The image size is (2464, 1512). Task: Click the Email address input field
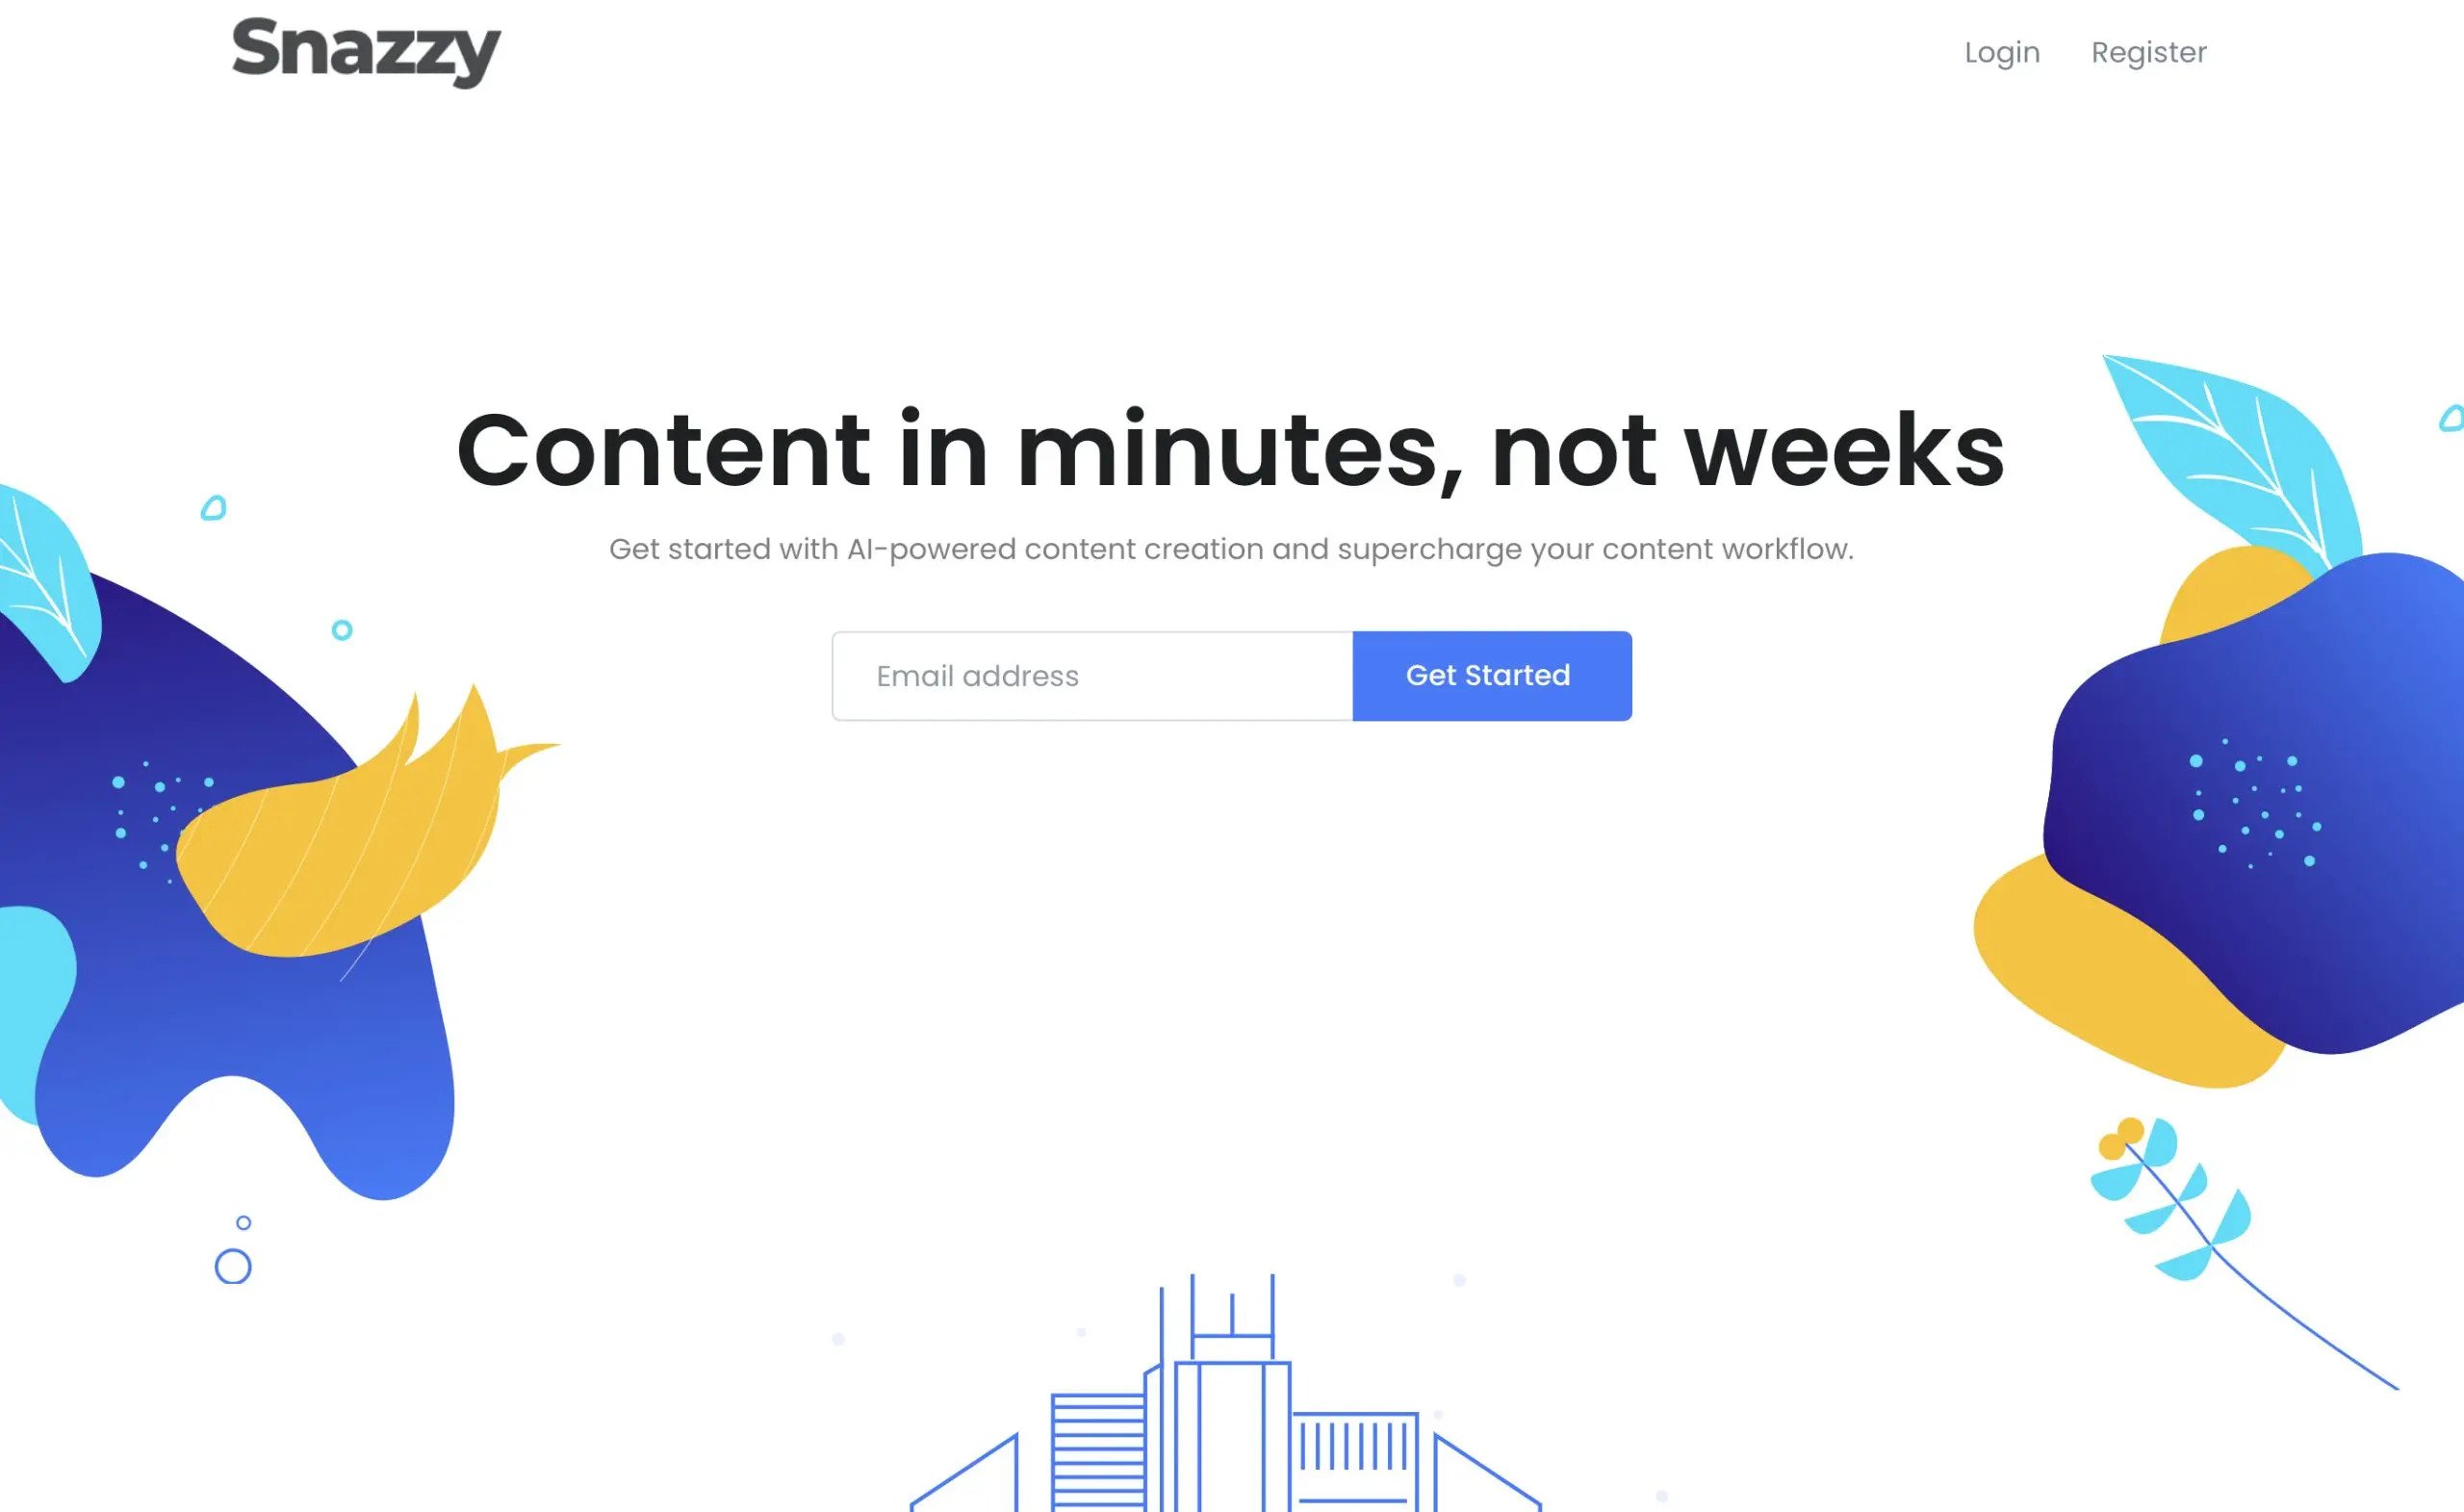(1091, 676)
